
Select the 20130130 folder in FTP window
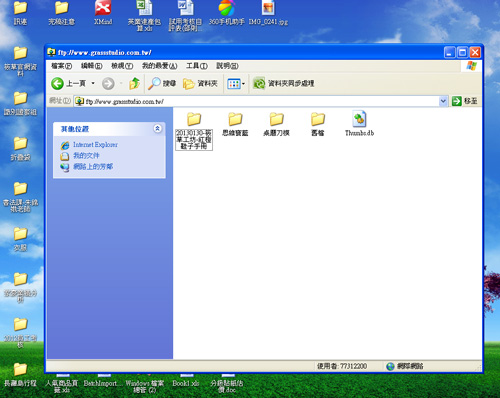[194, 131]
